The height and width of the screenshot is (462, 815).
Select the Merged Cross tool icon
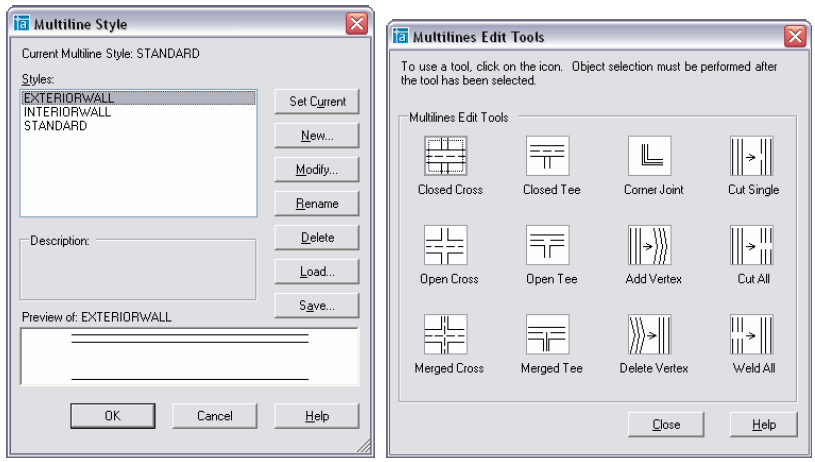click(x=445, y=334)
